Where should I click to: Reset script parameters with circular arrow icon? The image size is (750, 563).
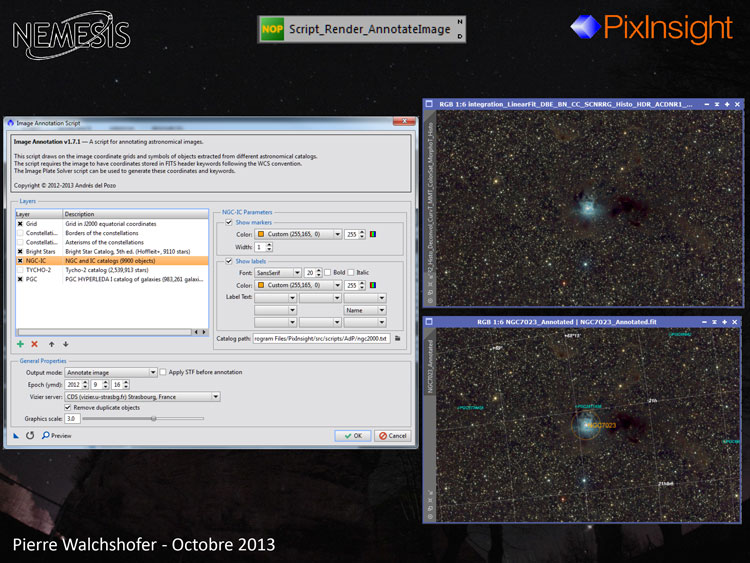30,435
